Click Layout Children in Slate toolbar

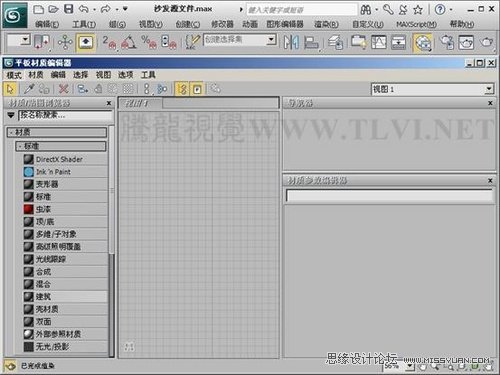(162, 89)
